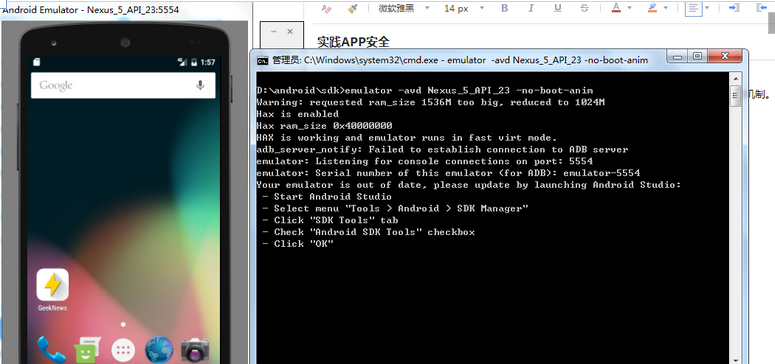Viewport: 775px width, 364px height.
Task: Decrease paragraph indent in editor
Action: click(x=762, y=8)
